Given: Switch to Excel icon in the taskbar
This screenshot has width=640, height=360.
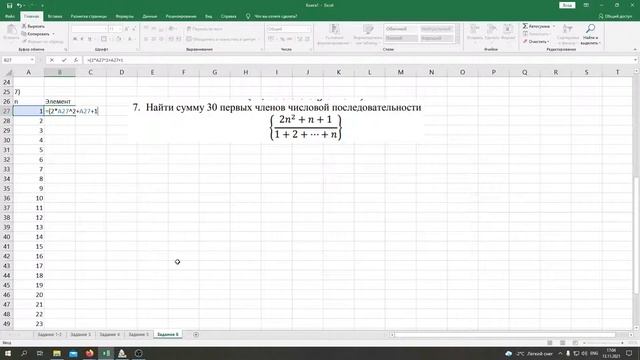Looking at the screenshot, I should 106,353.
